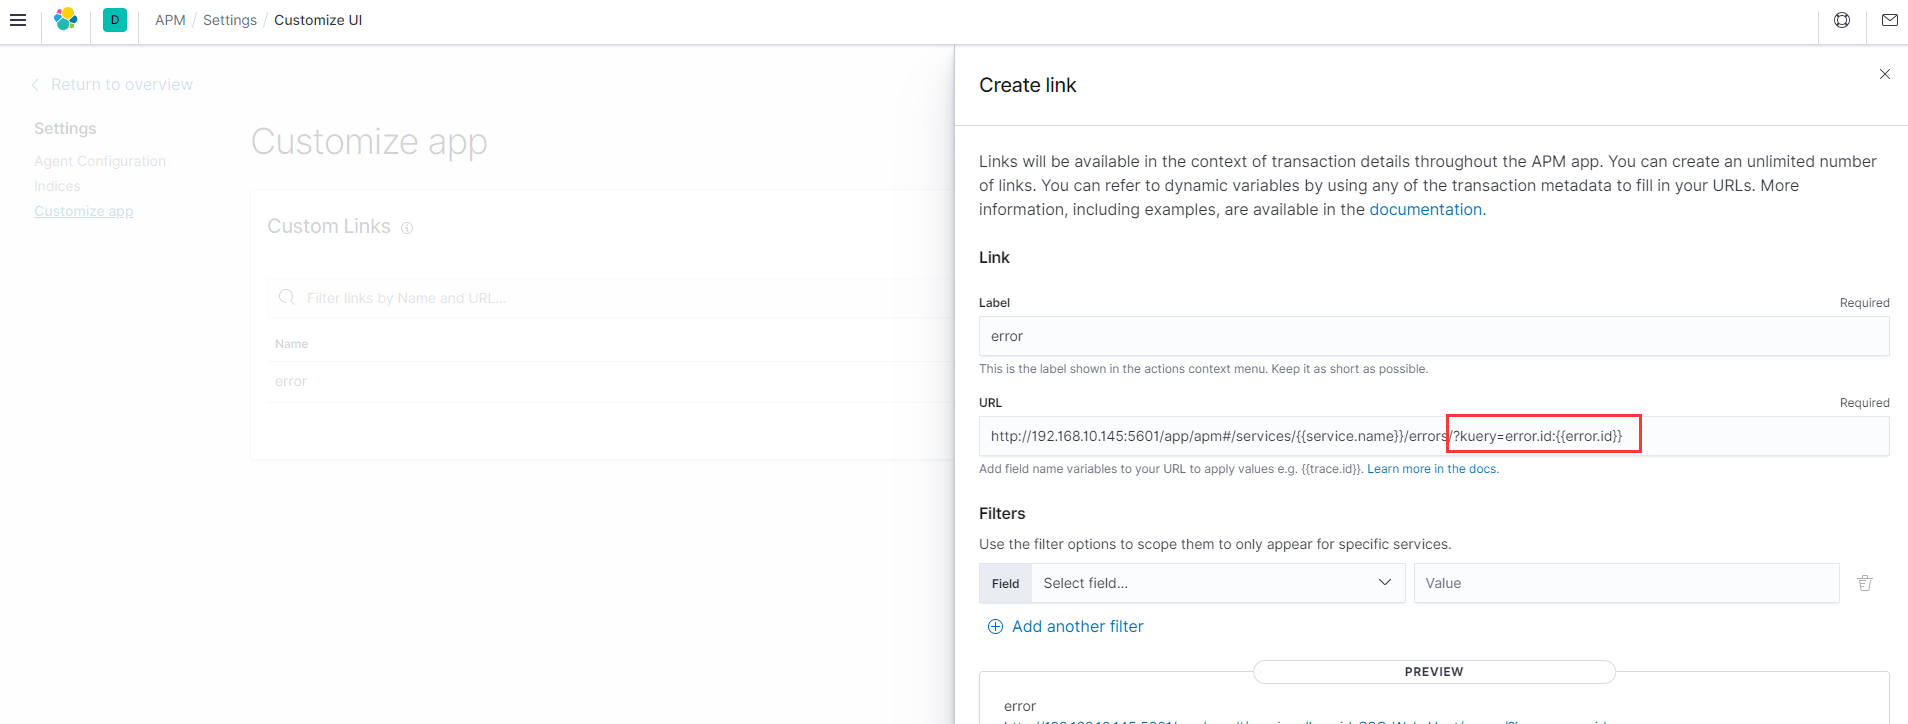1908x724 pixels.
Task: Open the documentation link
Action: coord(1426,209)
